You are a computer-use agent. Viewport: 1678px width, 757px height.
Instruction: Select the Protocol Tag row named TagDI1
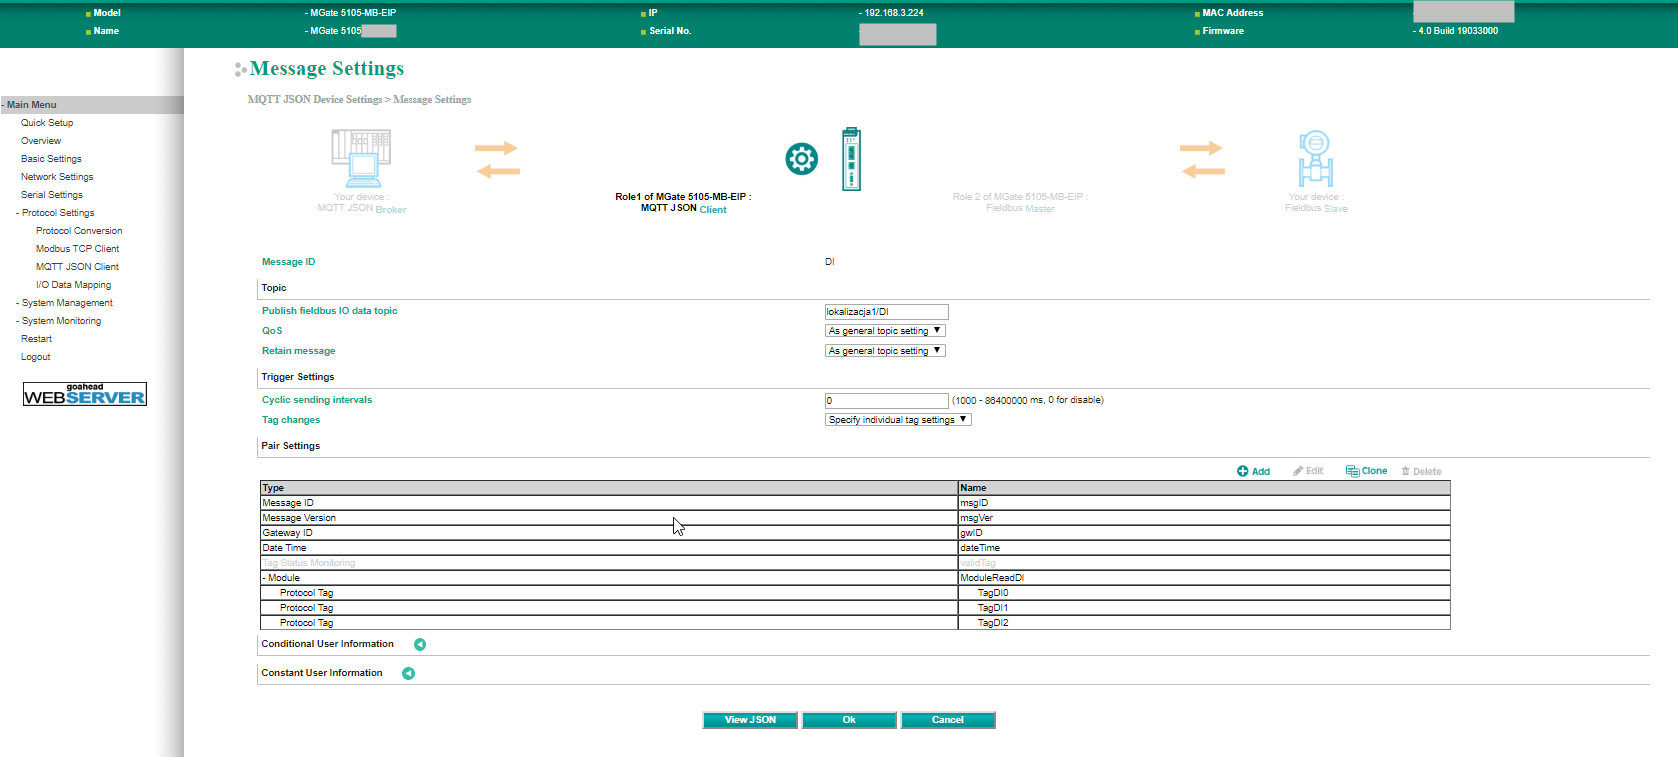(x=855, y=608)
